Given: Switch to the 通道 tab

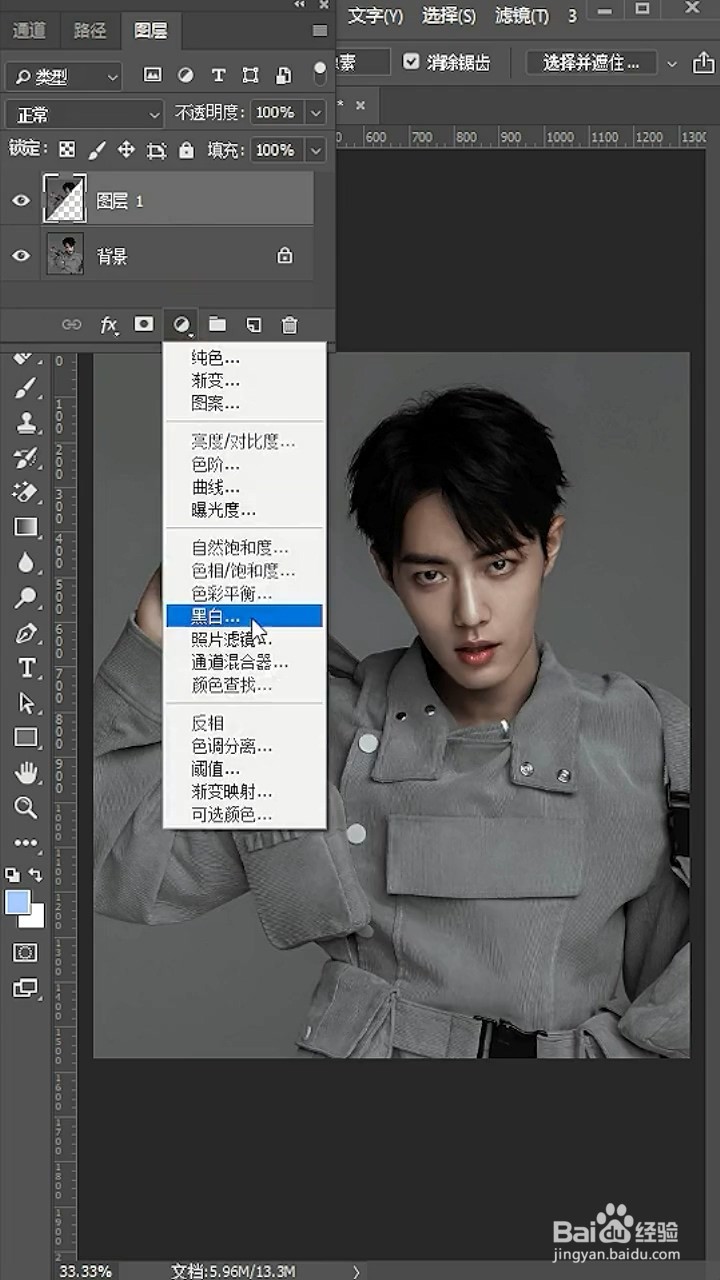Looking at the screenshot, I should 29,30.
